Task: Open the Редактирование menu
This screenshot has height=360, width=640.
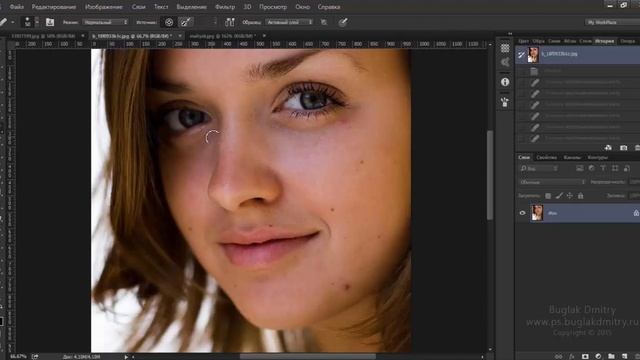Action: tap(54, 7)
